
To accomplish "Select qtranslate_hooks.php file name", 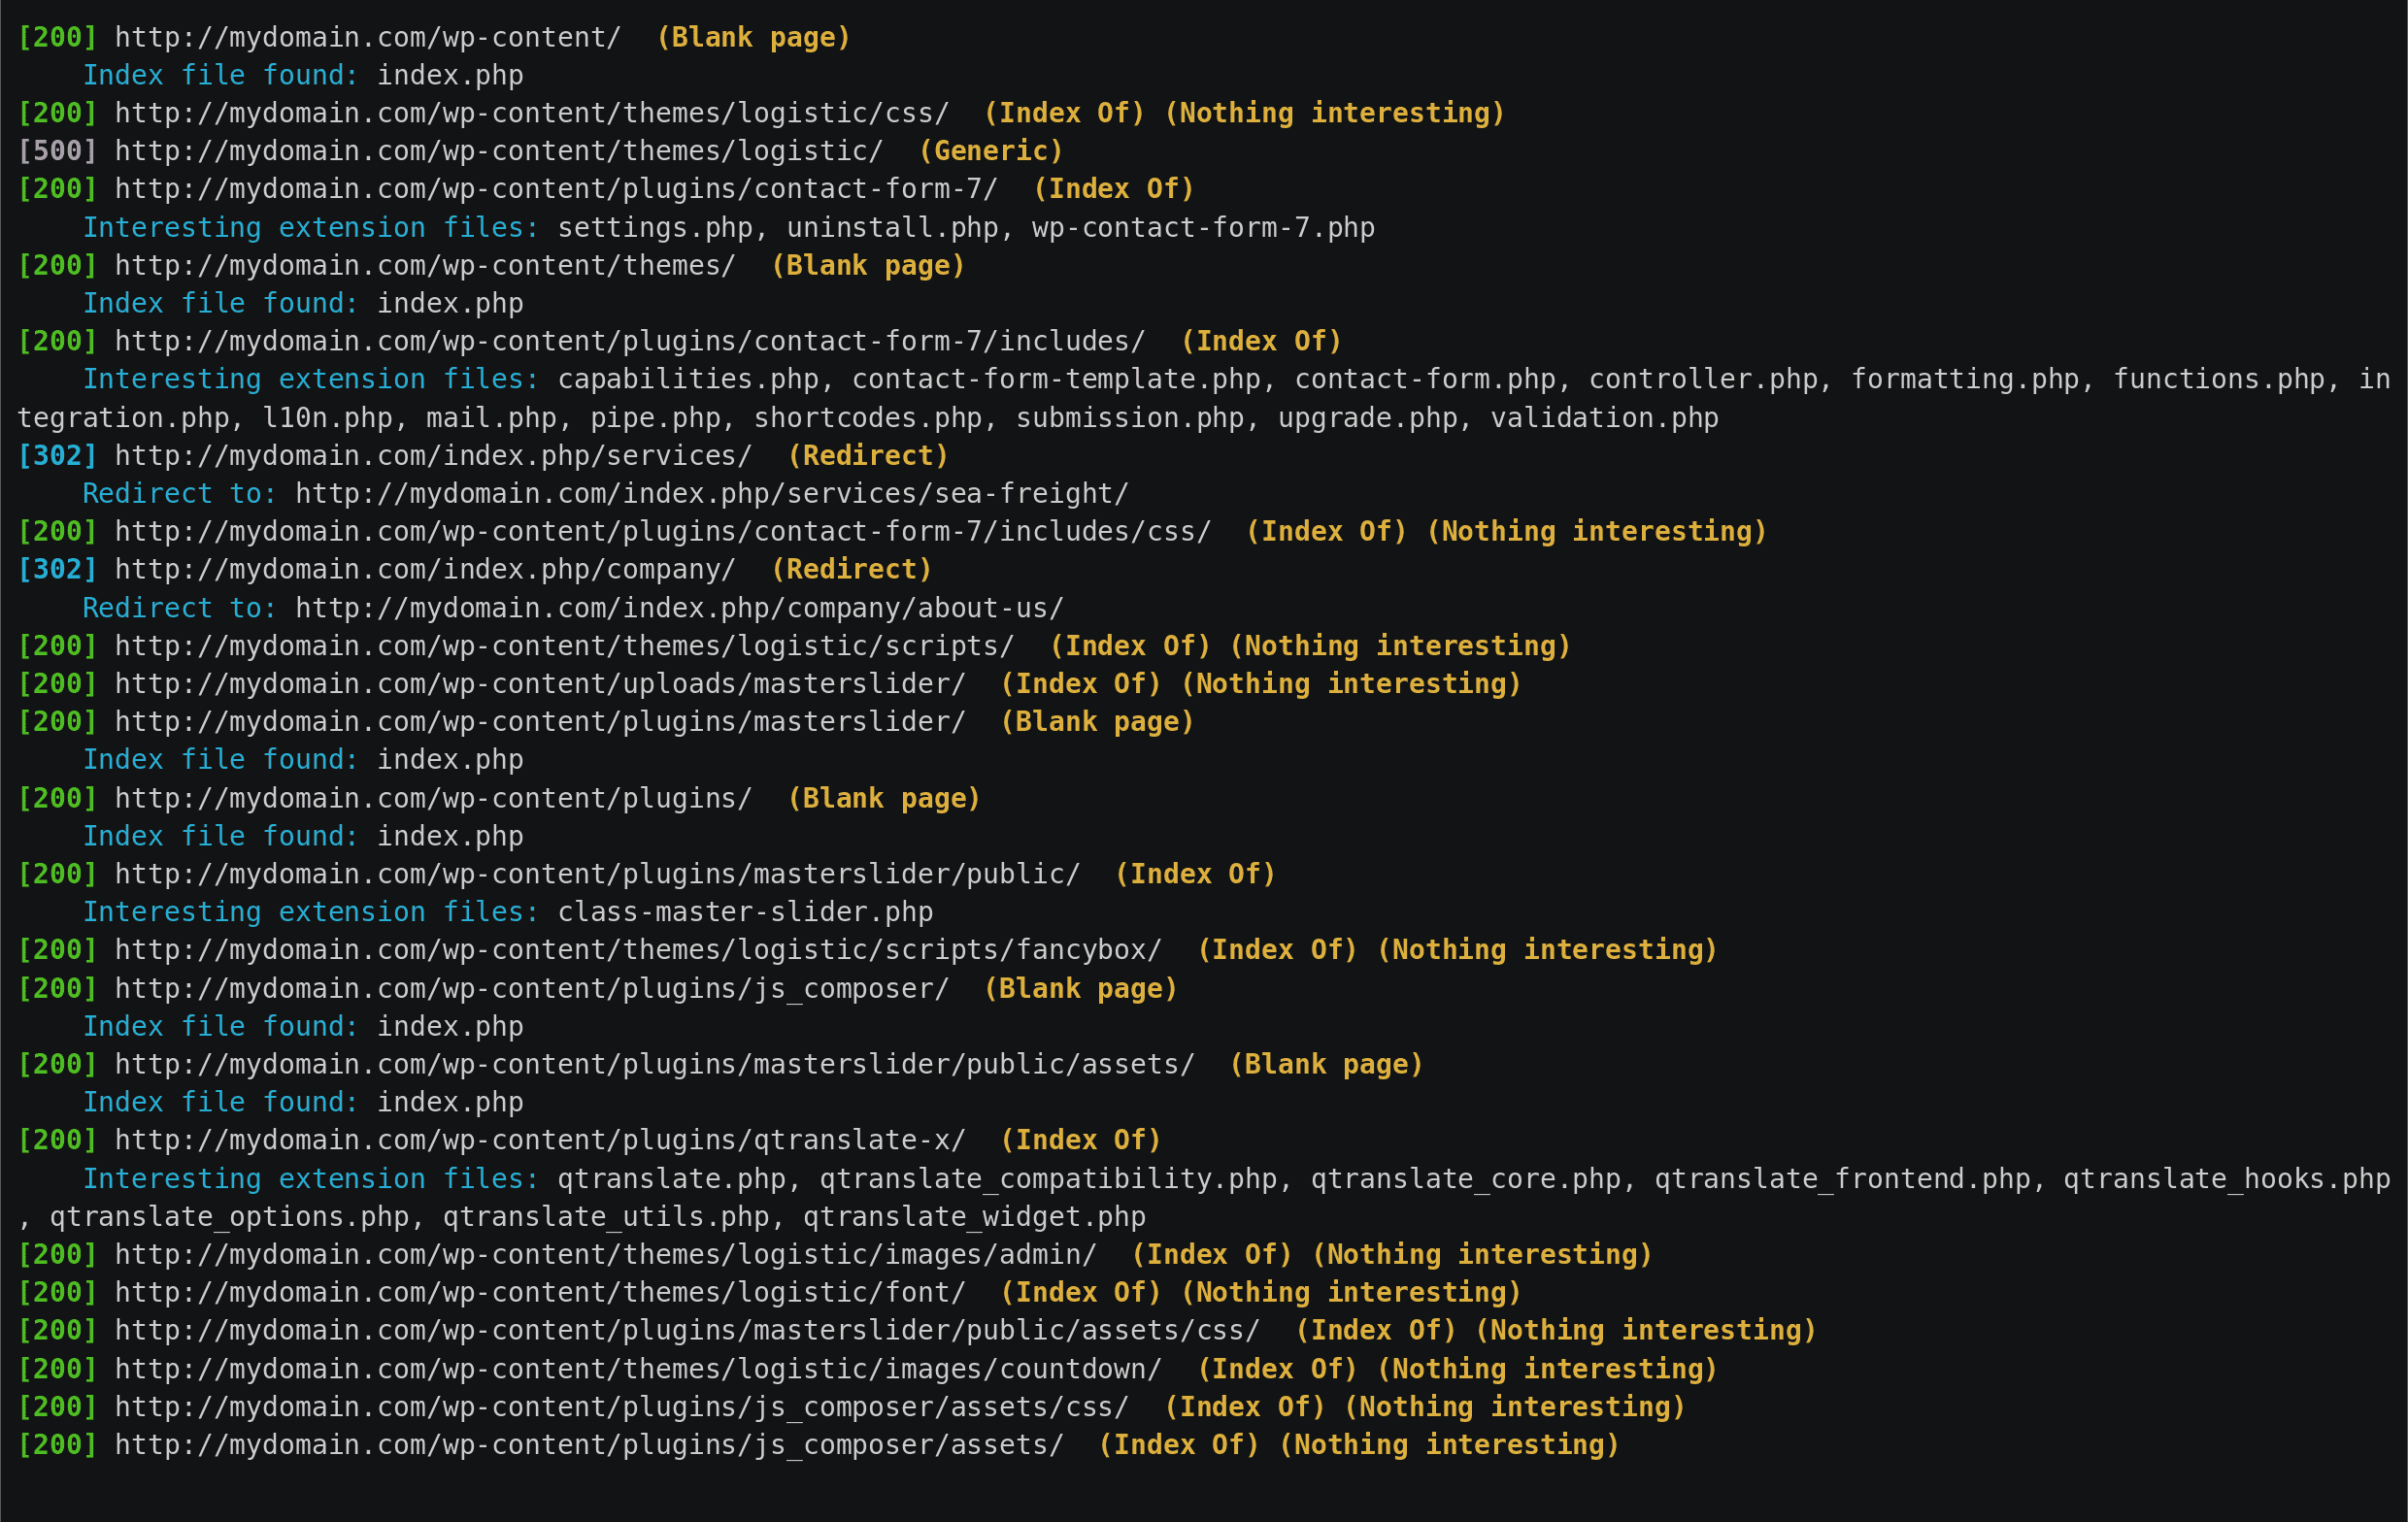I will coord(2227,1180).
